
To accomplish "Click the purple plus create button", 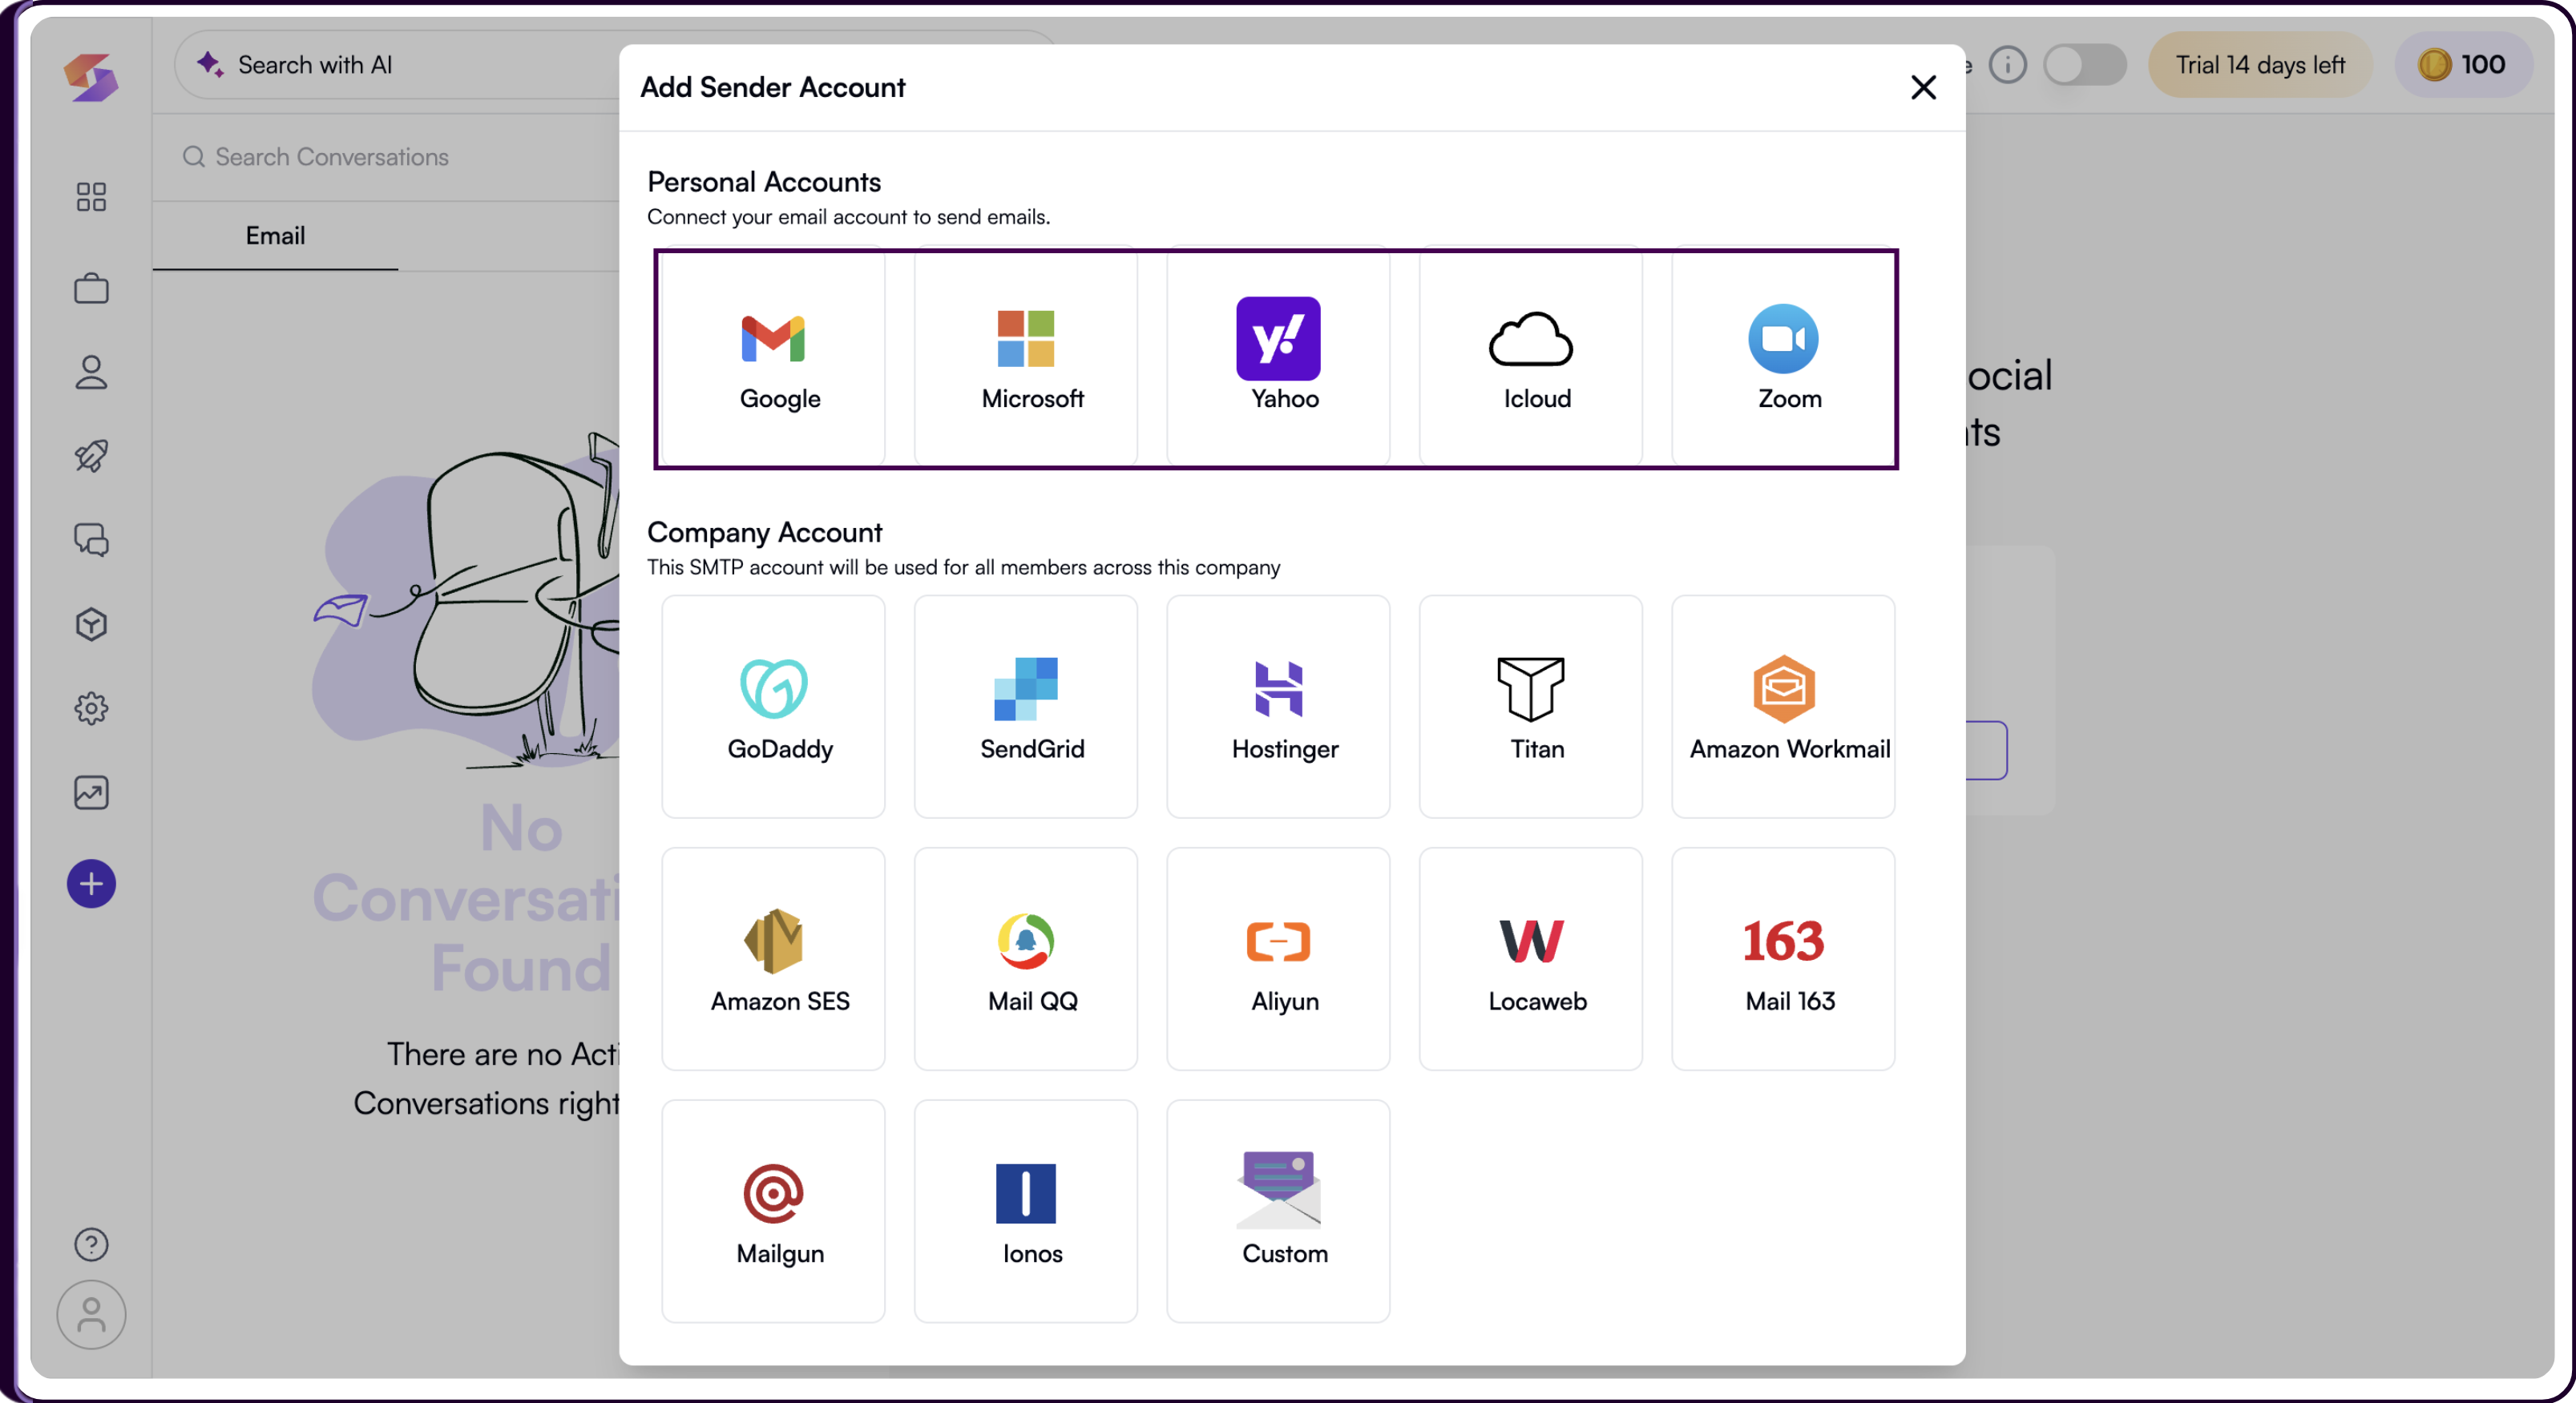I will point(91,884).
